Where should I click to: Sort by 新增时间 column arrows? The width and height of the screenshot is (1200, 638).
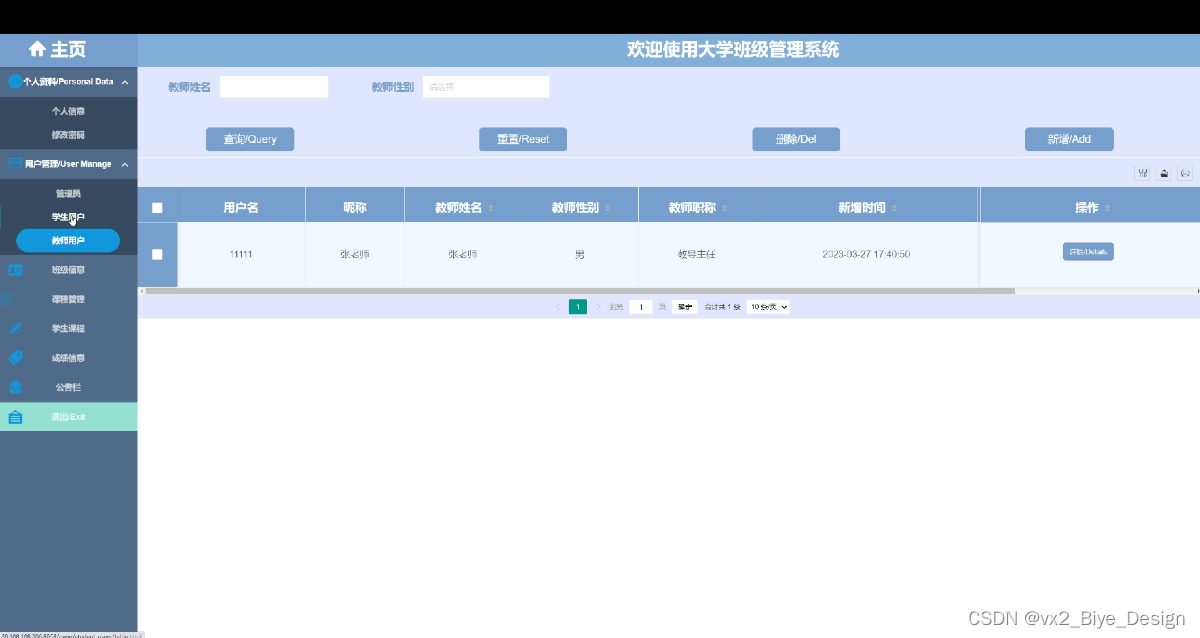(x=894, y=209)
